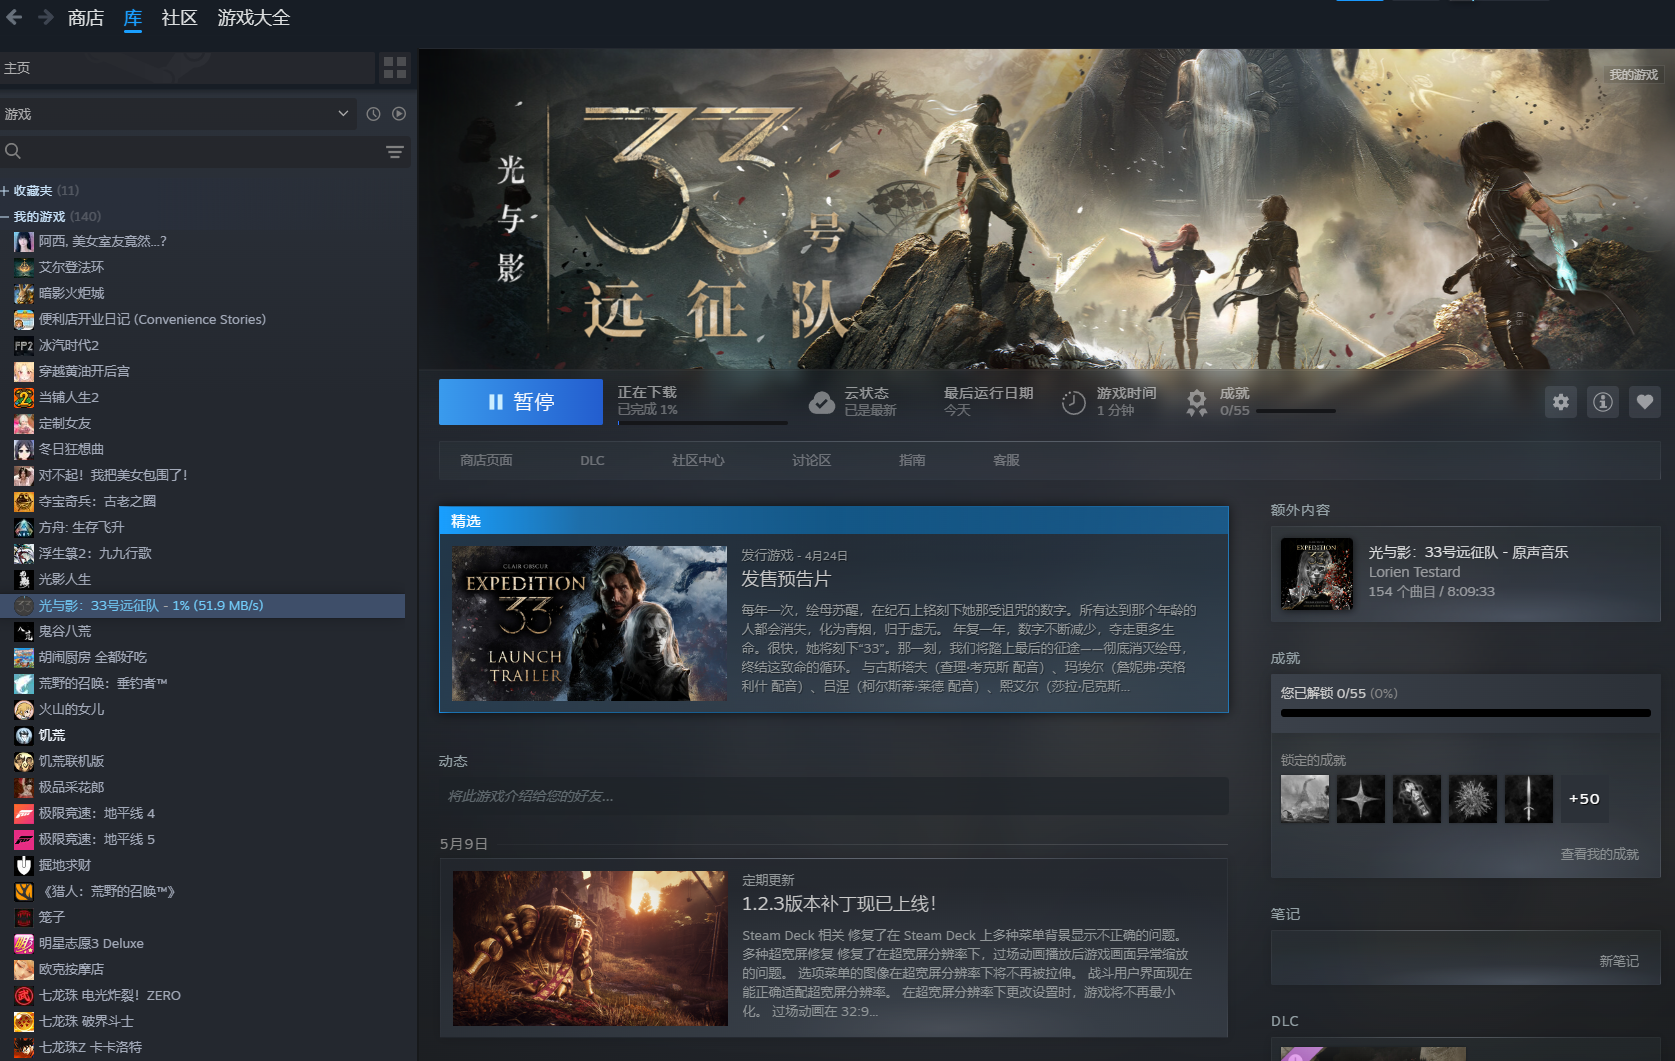This screenshot has height=1061, width=1675.
Task: Click the heart icon to favorite the game
Action: click(1644, 401)
